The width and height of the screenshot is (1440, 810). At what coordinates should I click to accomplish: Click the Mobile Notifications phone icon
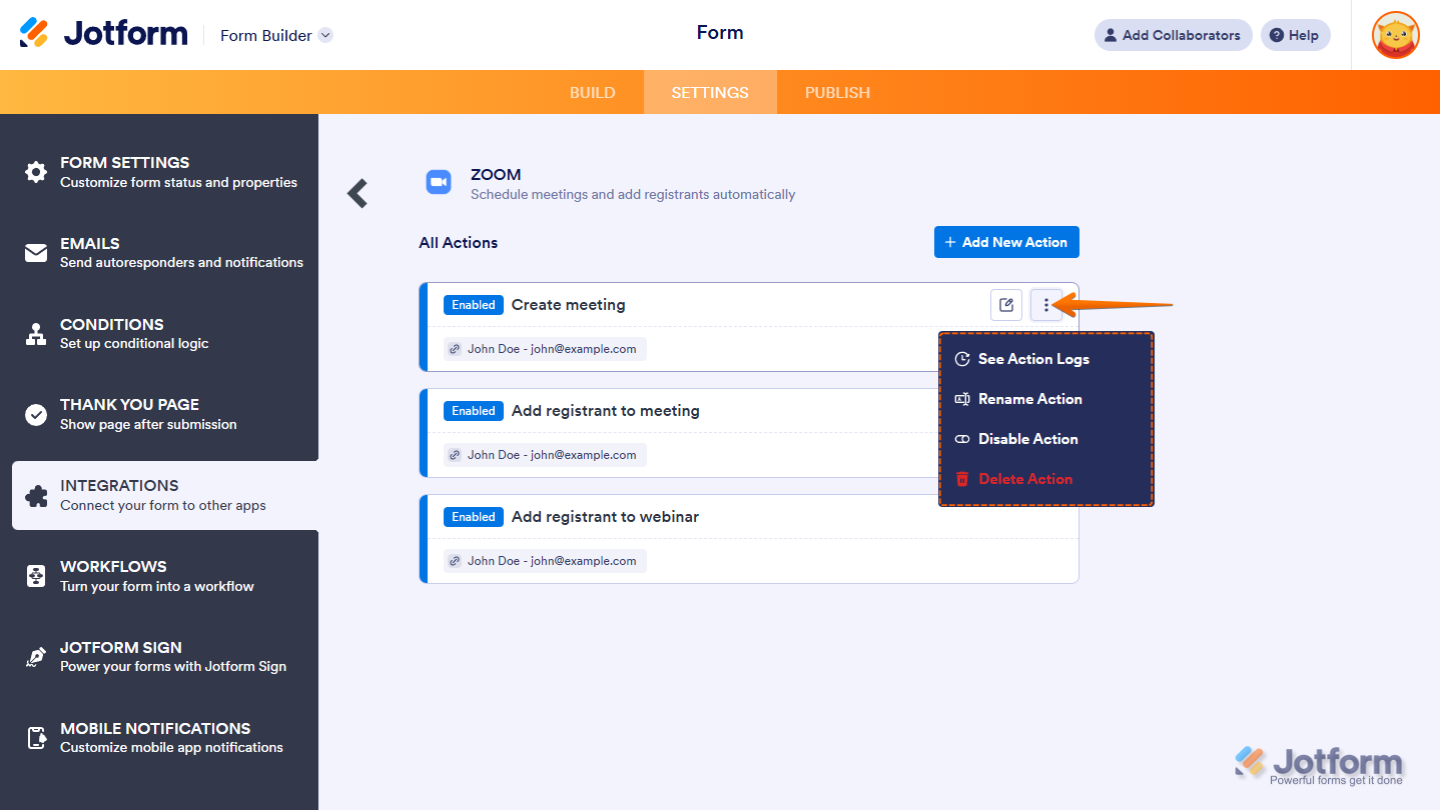[36, 738]
